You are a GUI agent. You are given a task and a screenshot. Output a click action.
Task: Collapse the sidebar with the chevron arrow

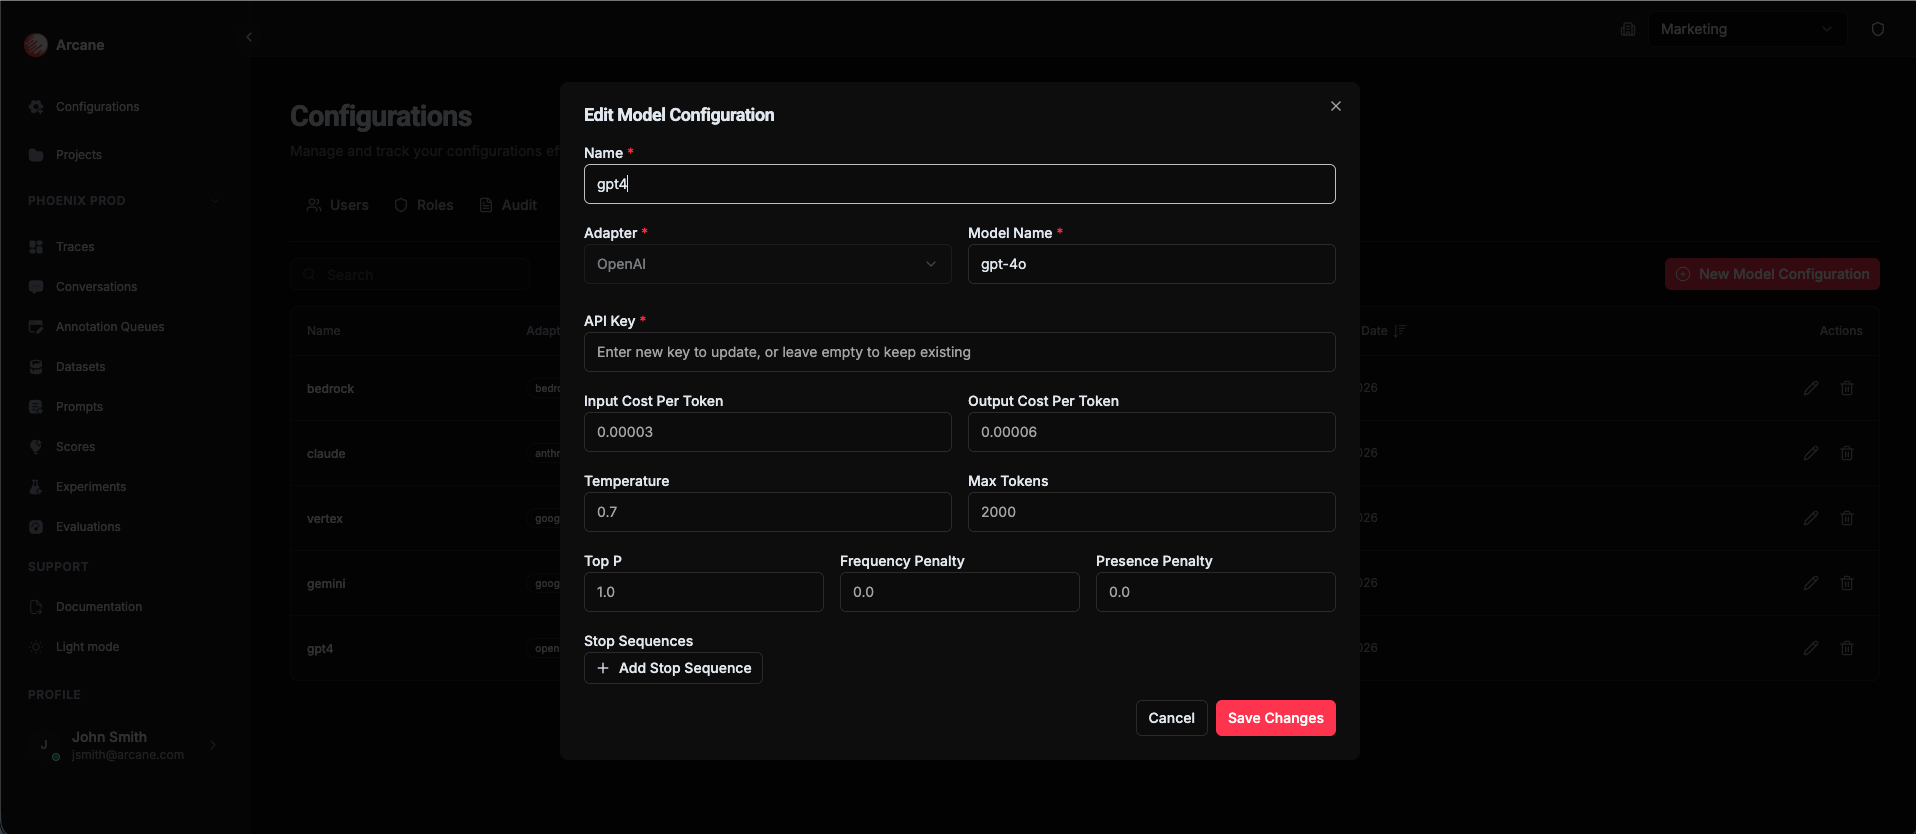249,37
